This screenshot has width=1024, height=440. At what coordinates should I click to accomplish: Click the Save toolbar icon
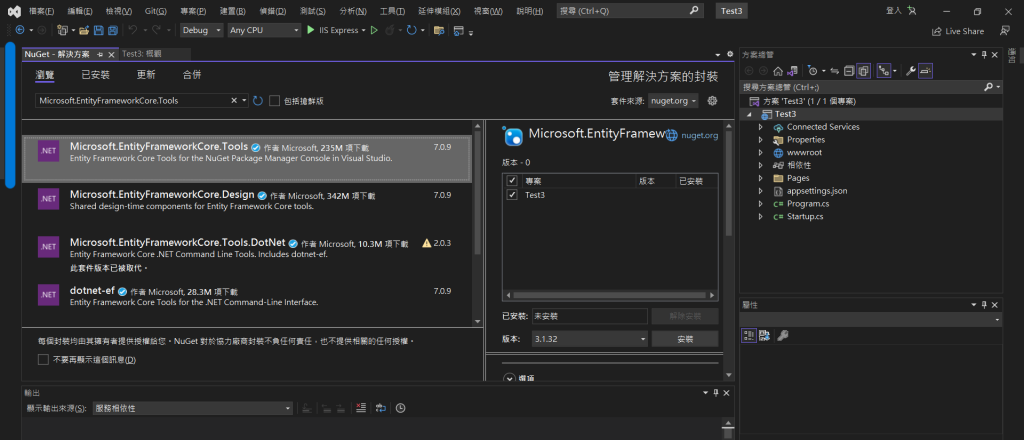[x=99, y=30]
